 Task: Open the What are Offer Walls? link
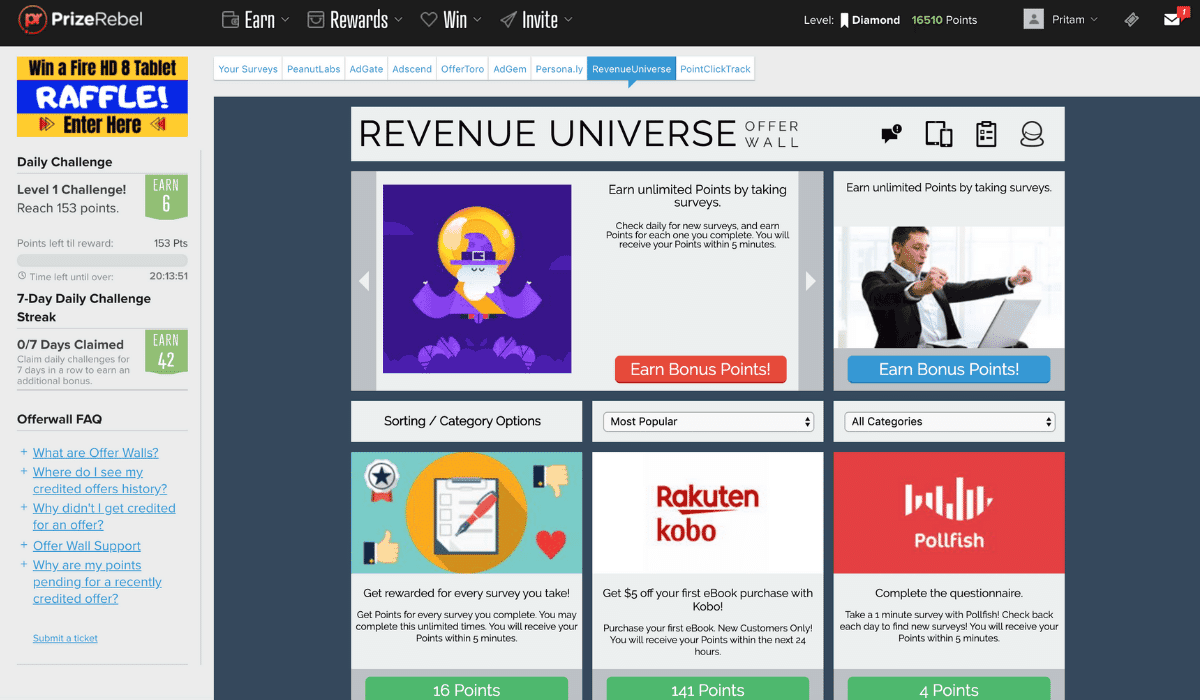96,453
